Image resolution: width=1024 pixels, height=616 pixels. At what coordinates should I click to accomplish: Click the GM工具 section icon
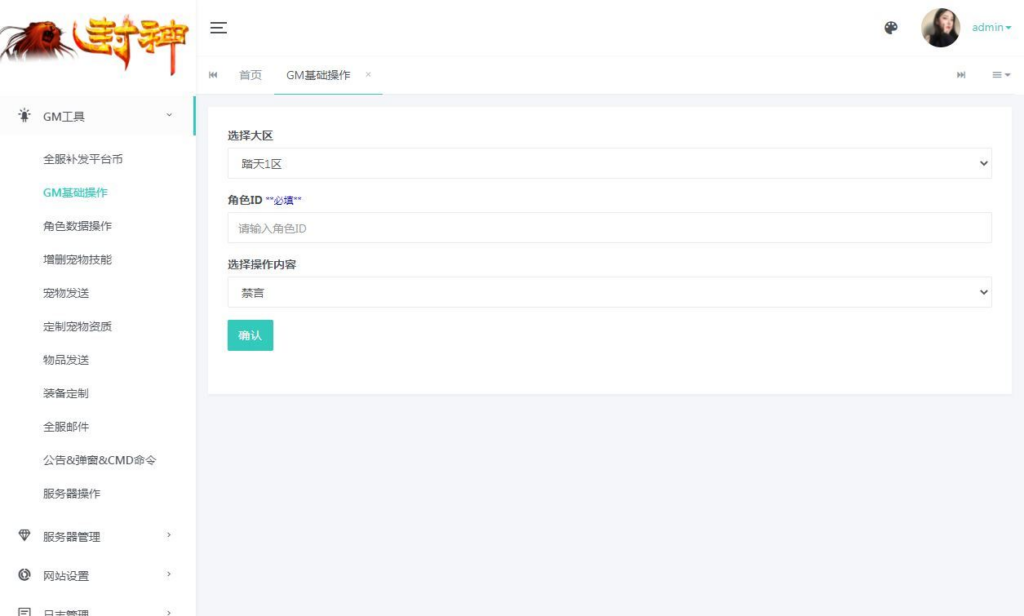23,115
